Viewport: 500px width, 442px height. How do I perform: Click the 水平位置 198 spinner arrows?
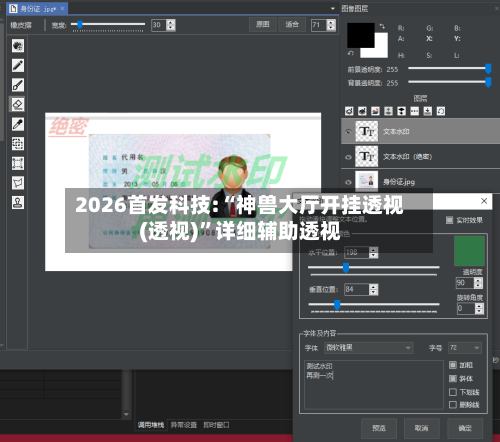point(374,253)
